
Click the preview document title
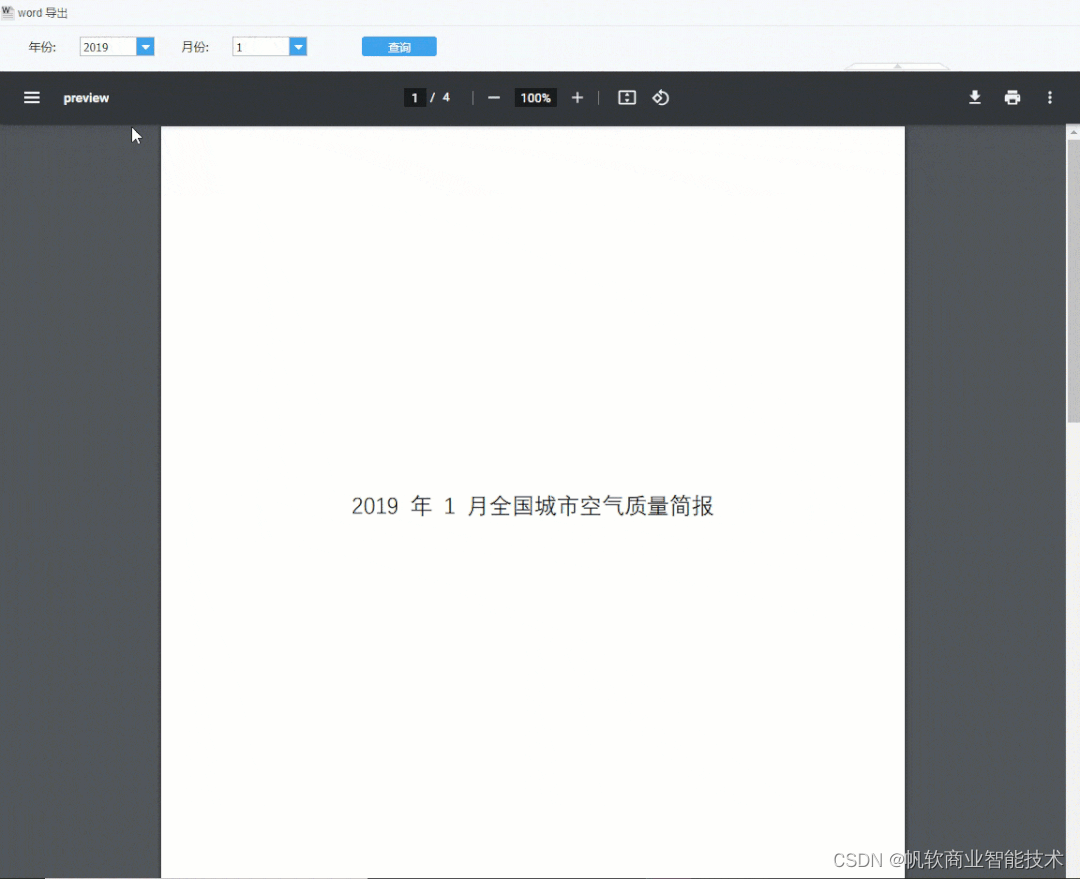coord(86,98)
